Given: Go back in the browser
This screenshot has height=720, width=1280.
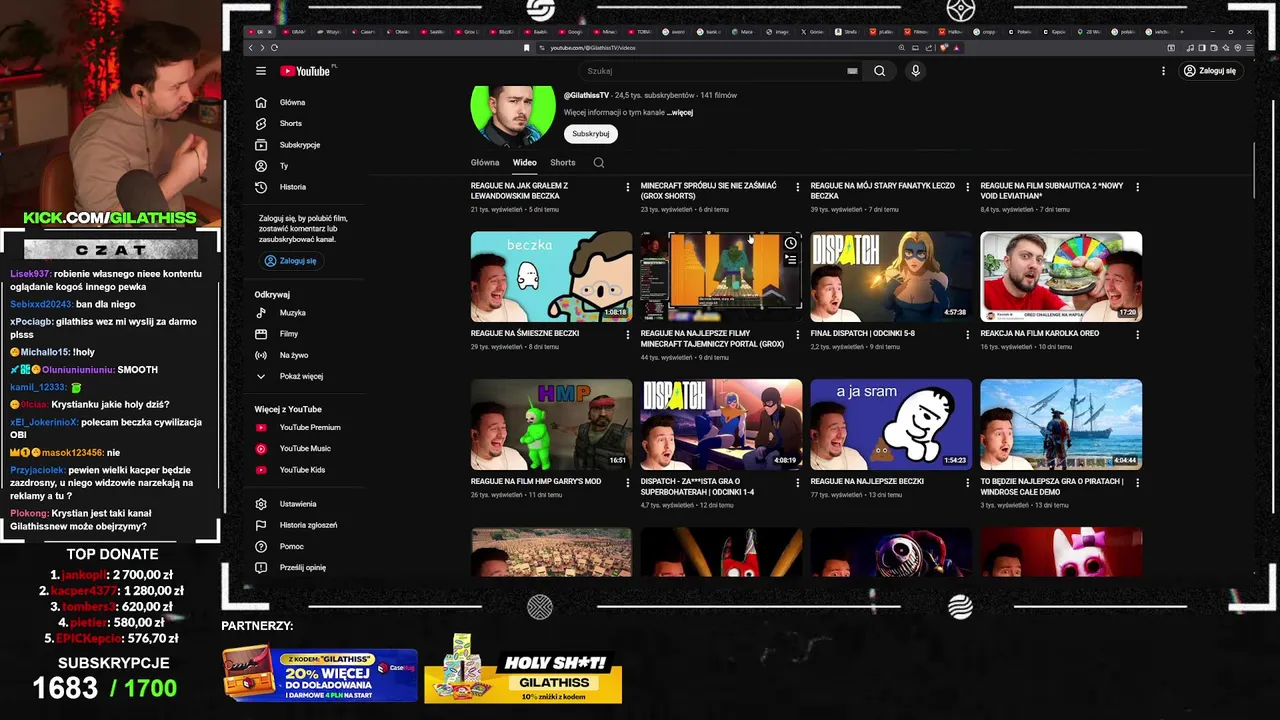Looking at the screenshot, I should coord(251,47).
